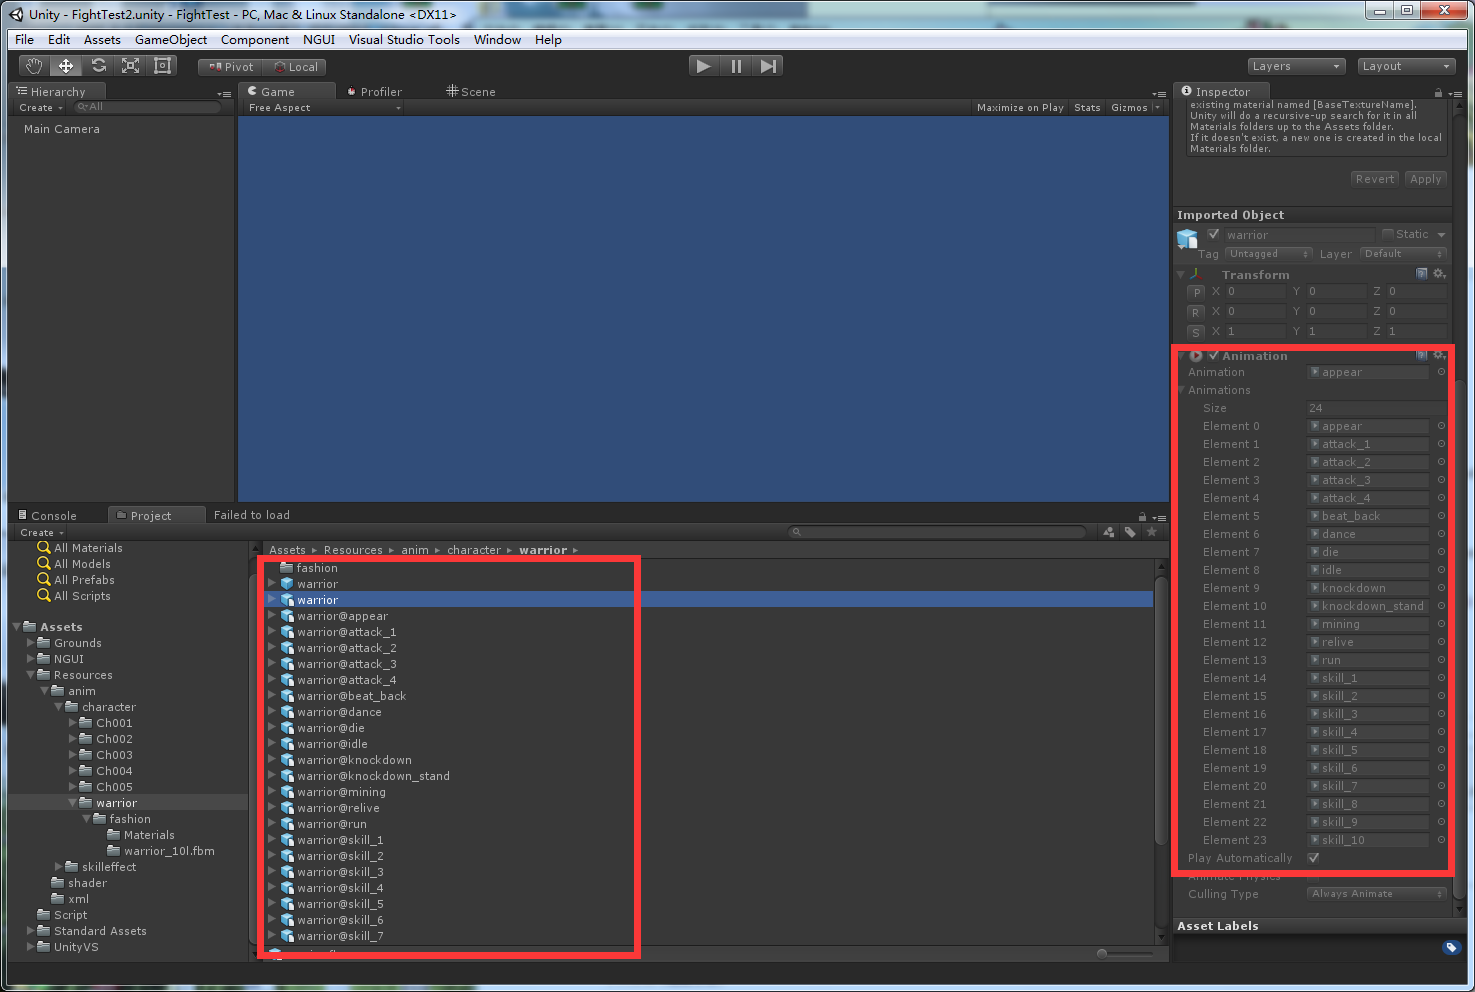Image resolution: width=1475 pixels, height=992 pixels.
Task: Select the Move tool
Action: pyautogui.click(x=65, y=65)
